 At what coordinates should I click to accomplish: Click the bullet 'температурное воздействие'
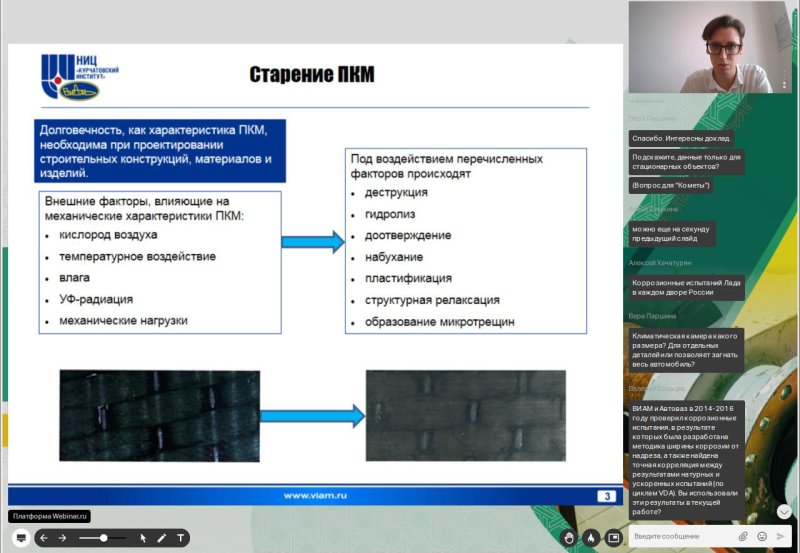pos(137,256)
